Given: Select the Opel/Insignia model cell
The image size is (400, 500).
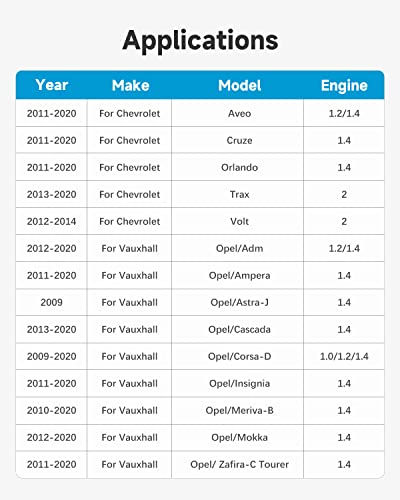Looking at the screenshot, I should pos(239,383).
